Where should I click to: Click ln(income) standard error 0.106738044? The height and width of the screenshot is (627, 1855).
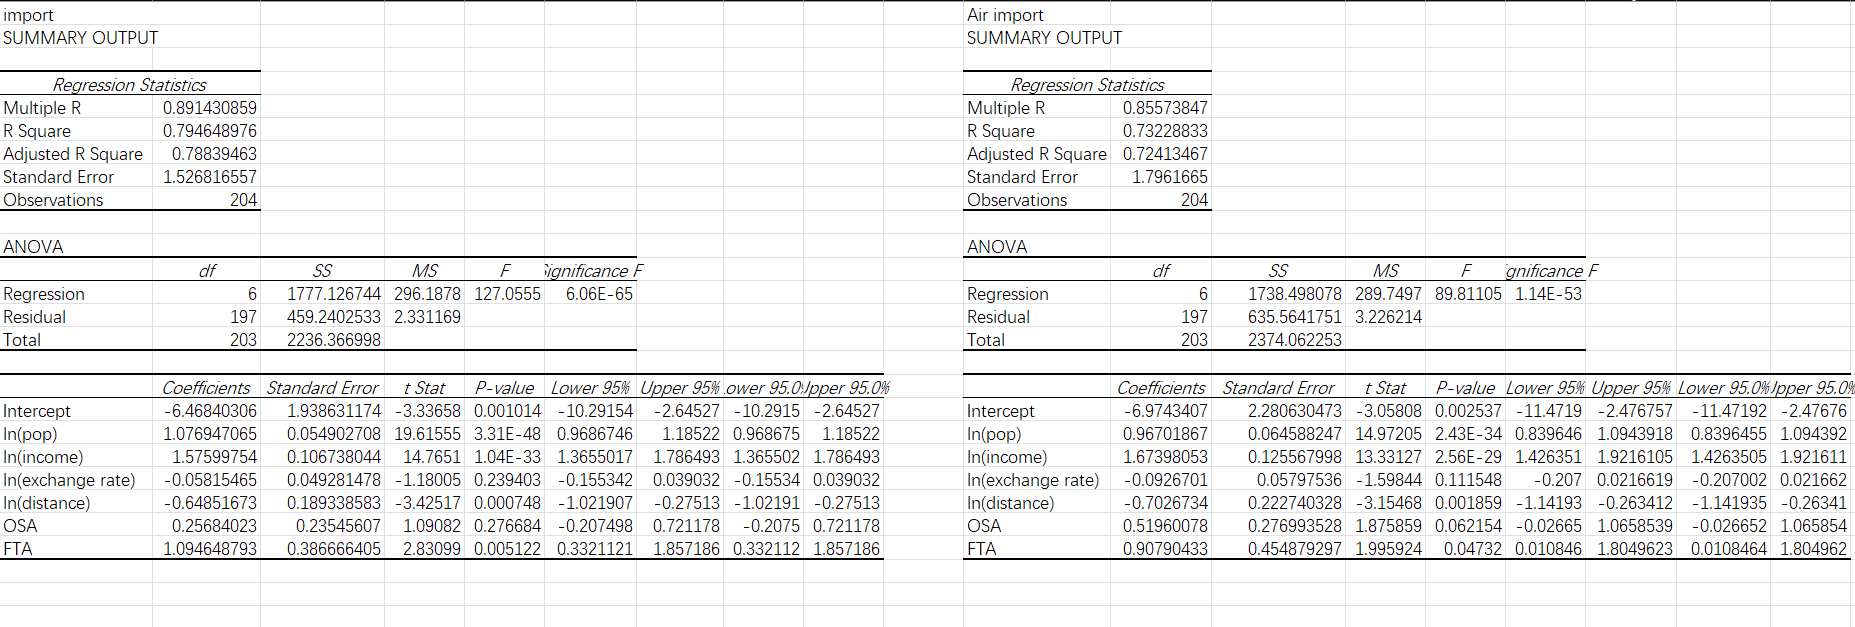click(x=334, y=457)
